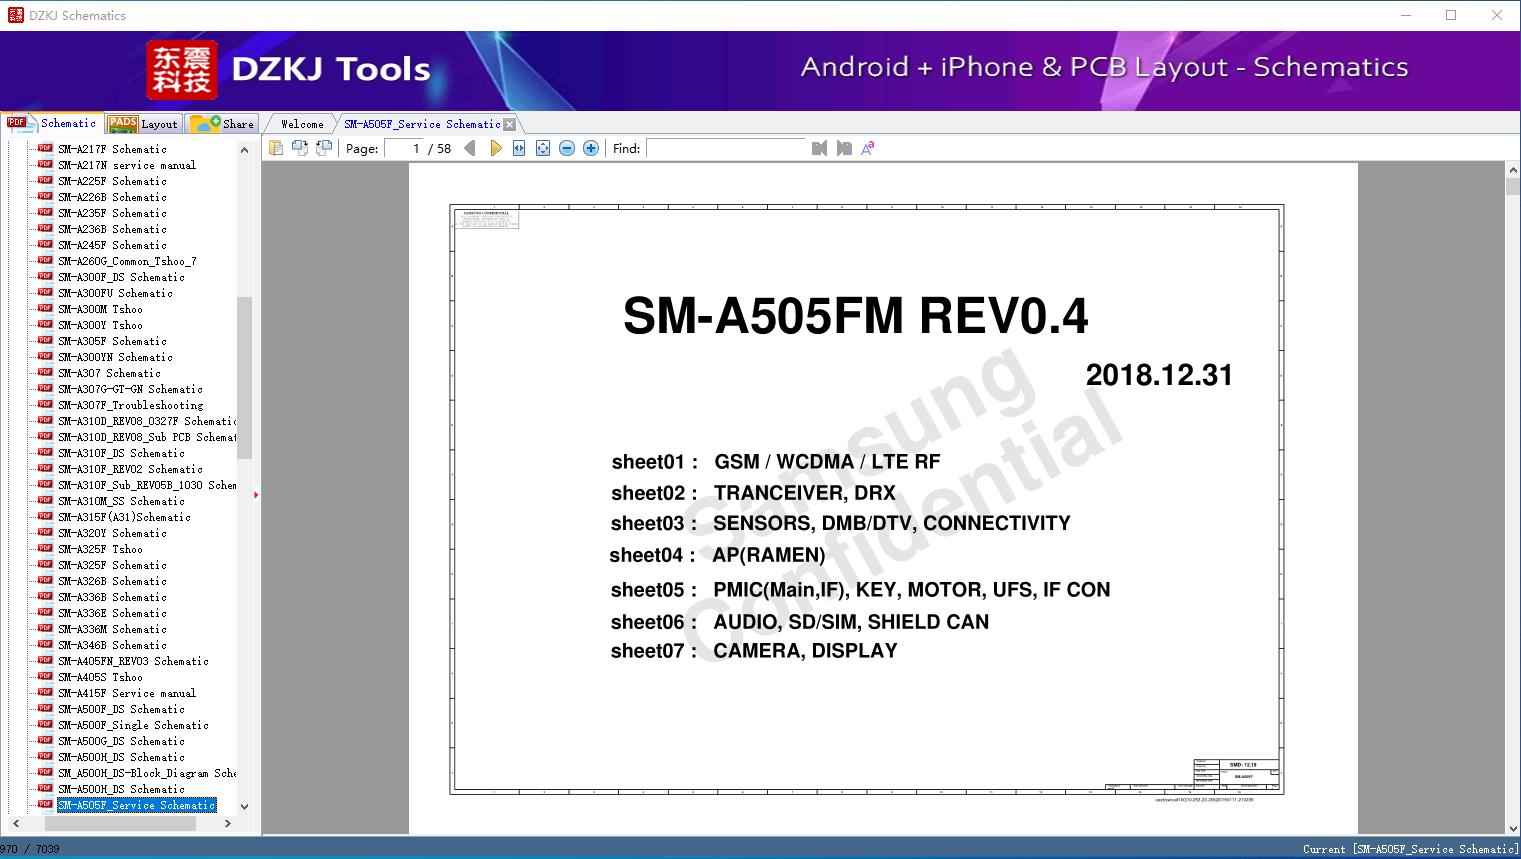Click the fit-width zoom icon
This screenshot has height=859, width=1521.
tap(519, 148)
